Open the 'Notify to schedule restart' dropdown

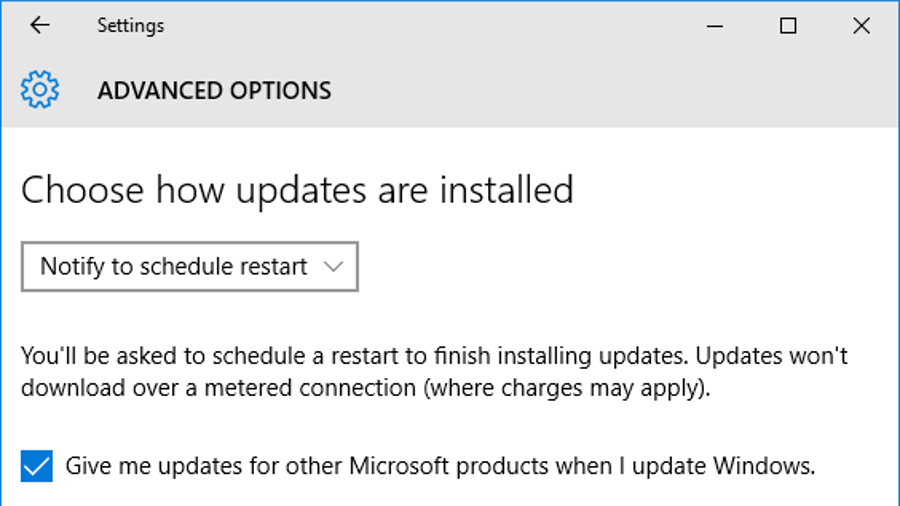(190, 267)
